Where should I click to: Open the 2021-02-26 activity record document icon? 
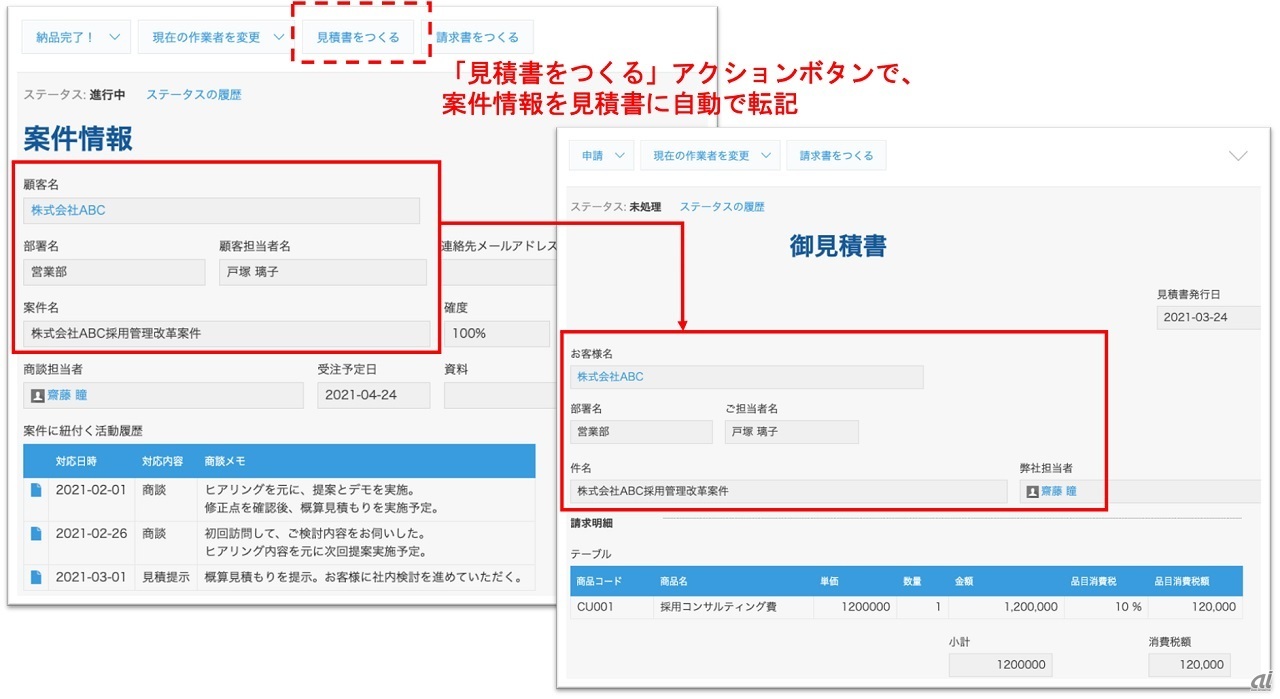[36, 533]
